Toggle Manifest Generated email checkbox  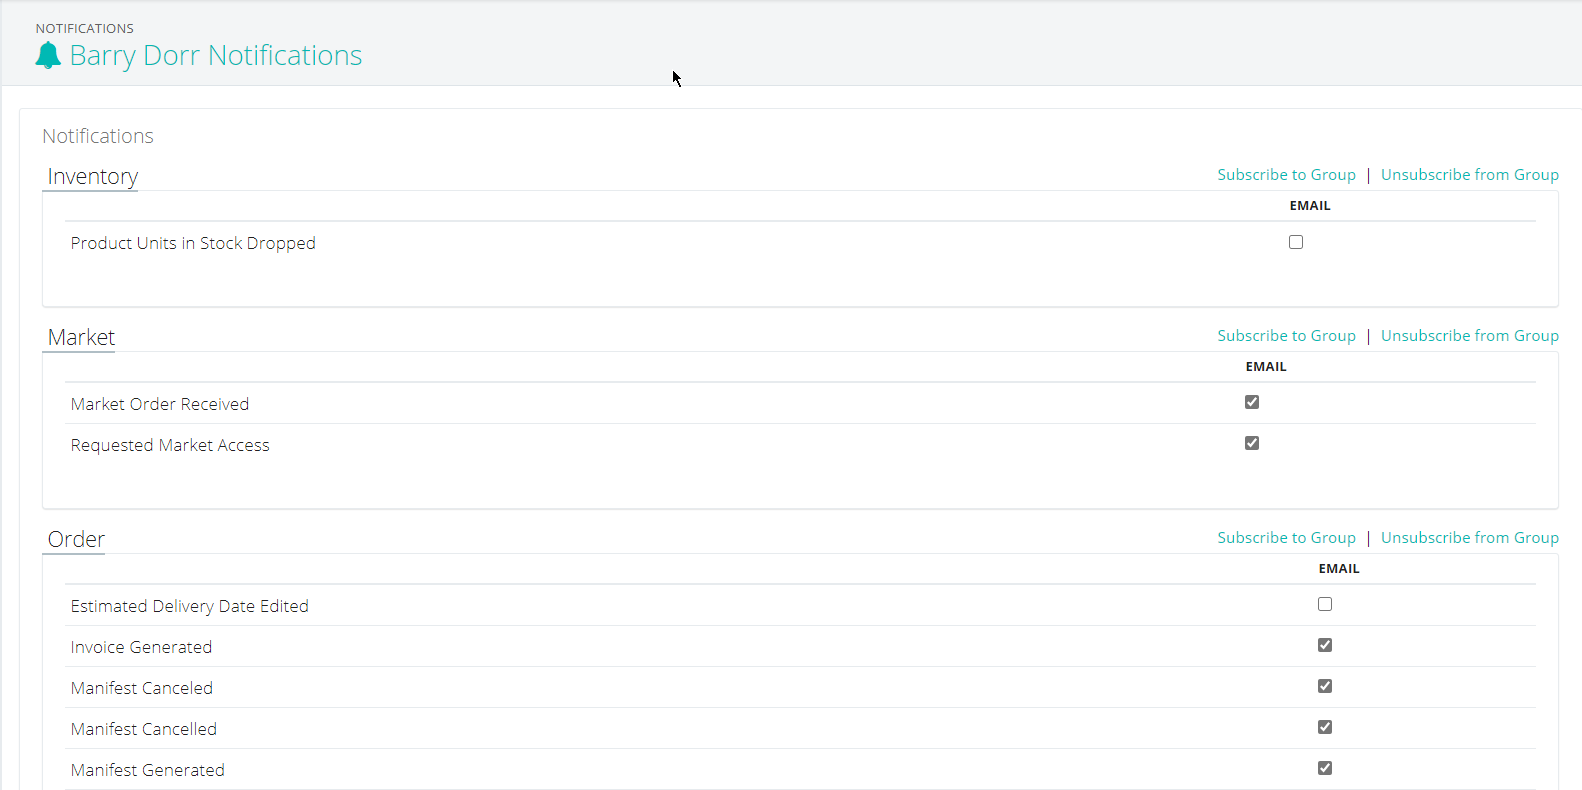(1325, 768)
